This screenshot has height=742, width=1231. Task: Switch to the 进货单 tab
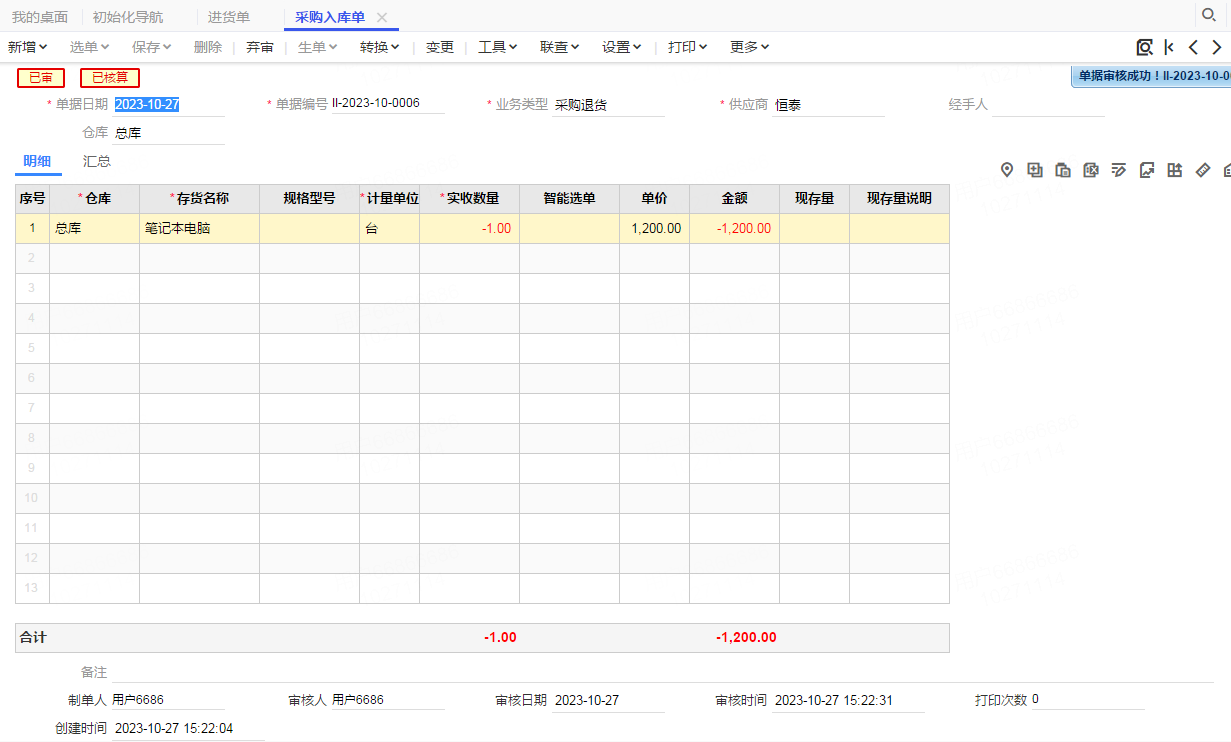pyautogui.click(x=229, y=17)
